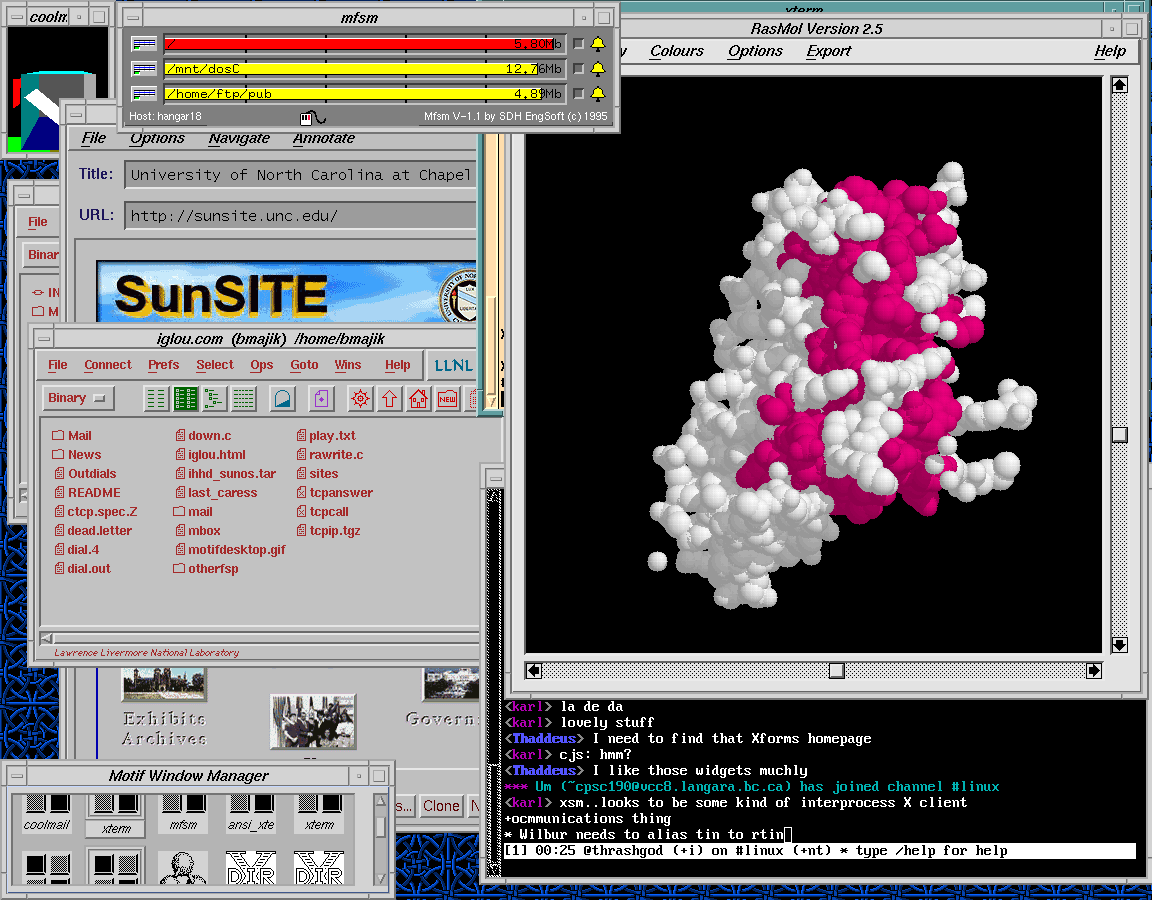Tick the checkbox beside /mnt/dosC bar
Screen dimensions: 1152x900
pos(578,69)
